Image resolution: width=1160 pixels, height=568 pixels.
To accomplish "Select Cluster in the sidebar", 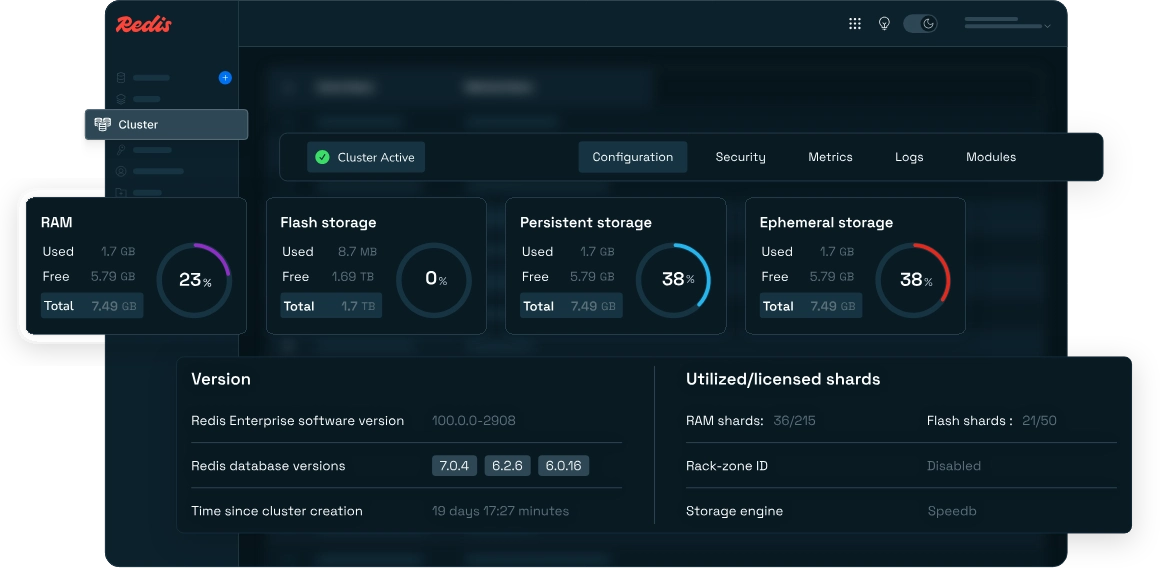I will point(166,124).
